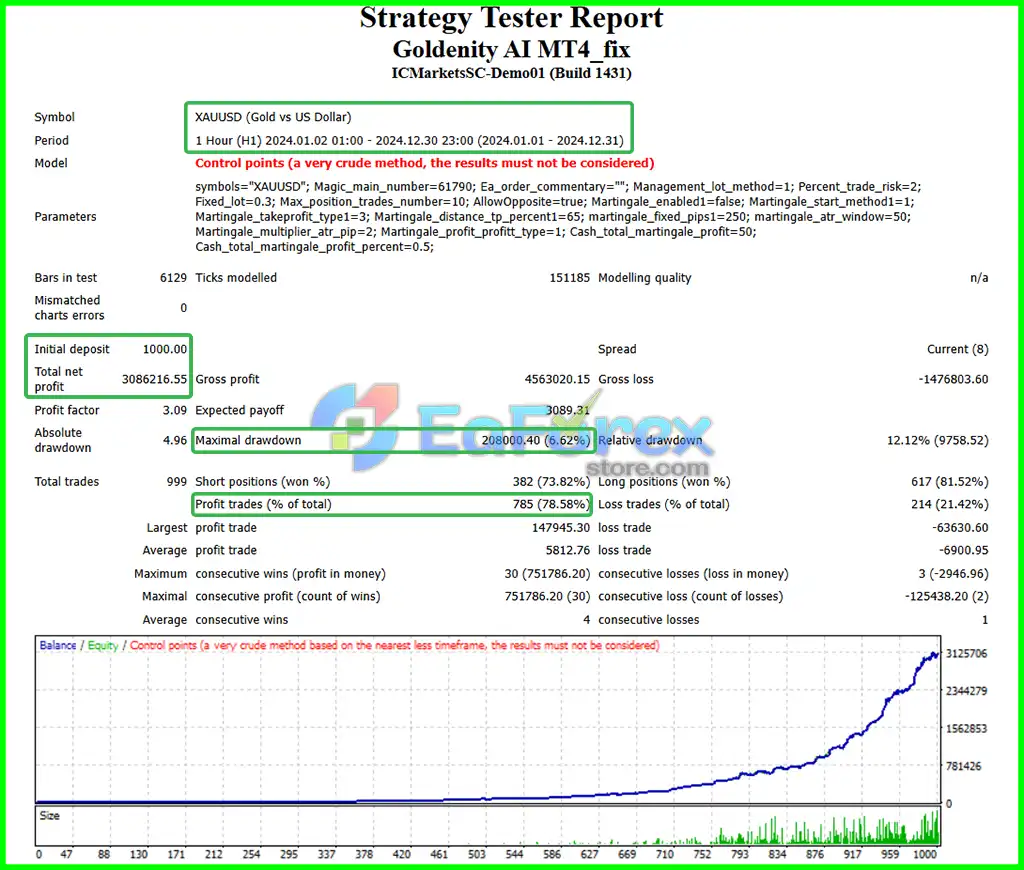Select the "Goldenity AI MT4_fix" heading
Image resolution: width=1024 pixels, height=870 pixels.
(511, 50)
